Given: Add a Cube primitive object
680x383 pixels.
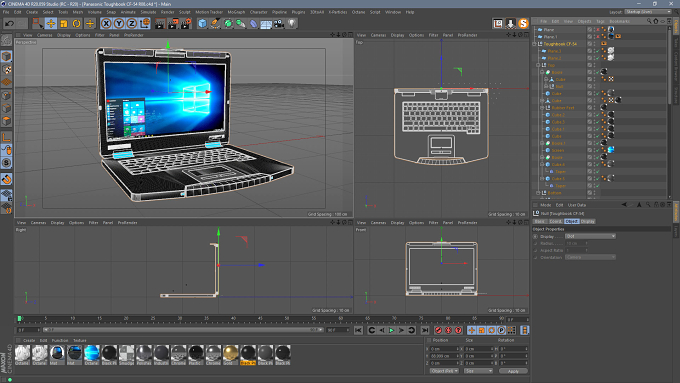Looking at the screenshot, I should click(x=203, y=23).
